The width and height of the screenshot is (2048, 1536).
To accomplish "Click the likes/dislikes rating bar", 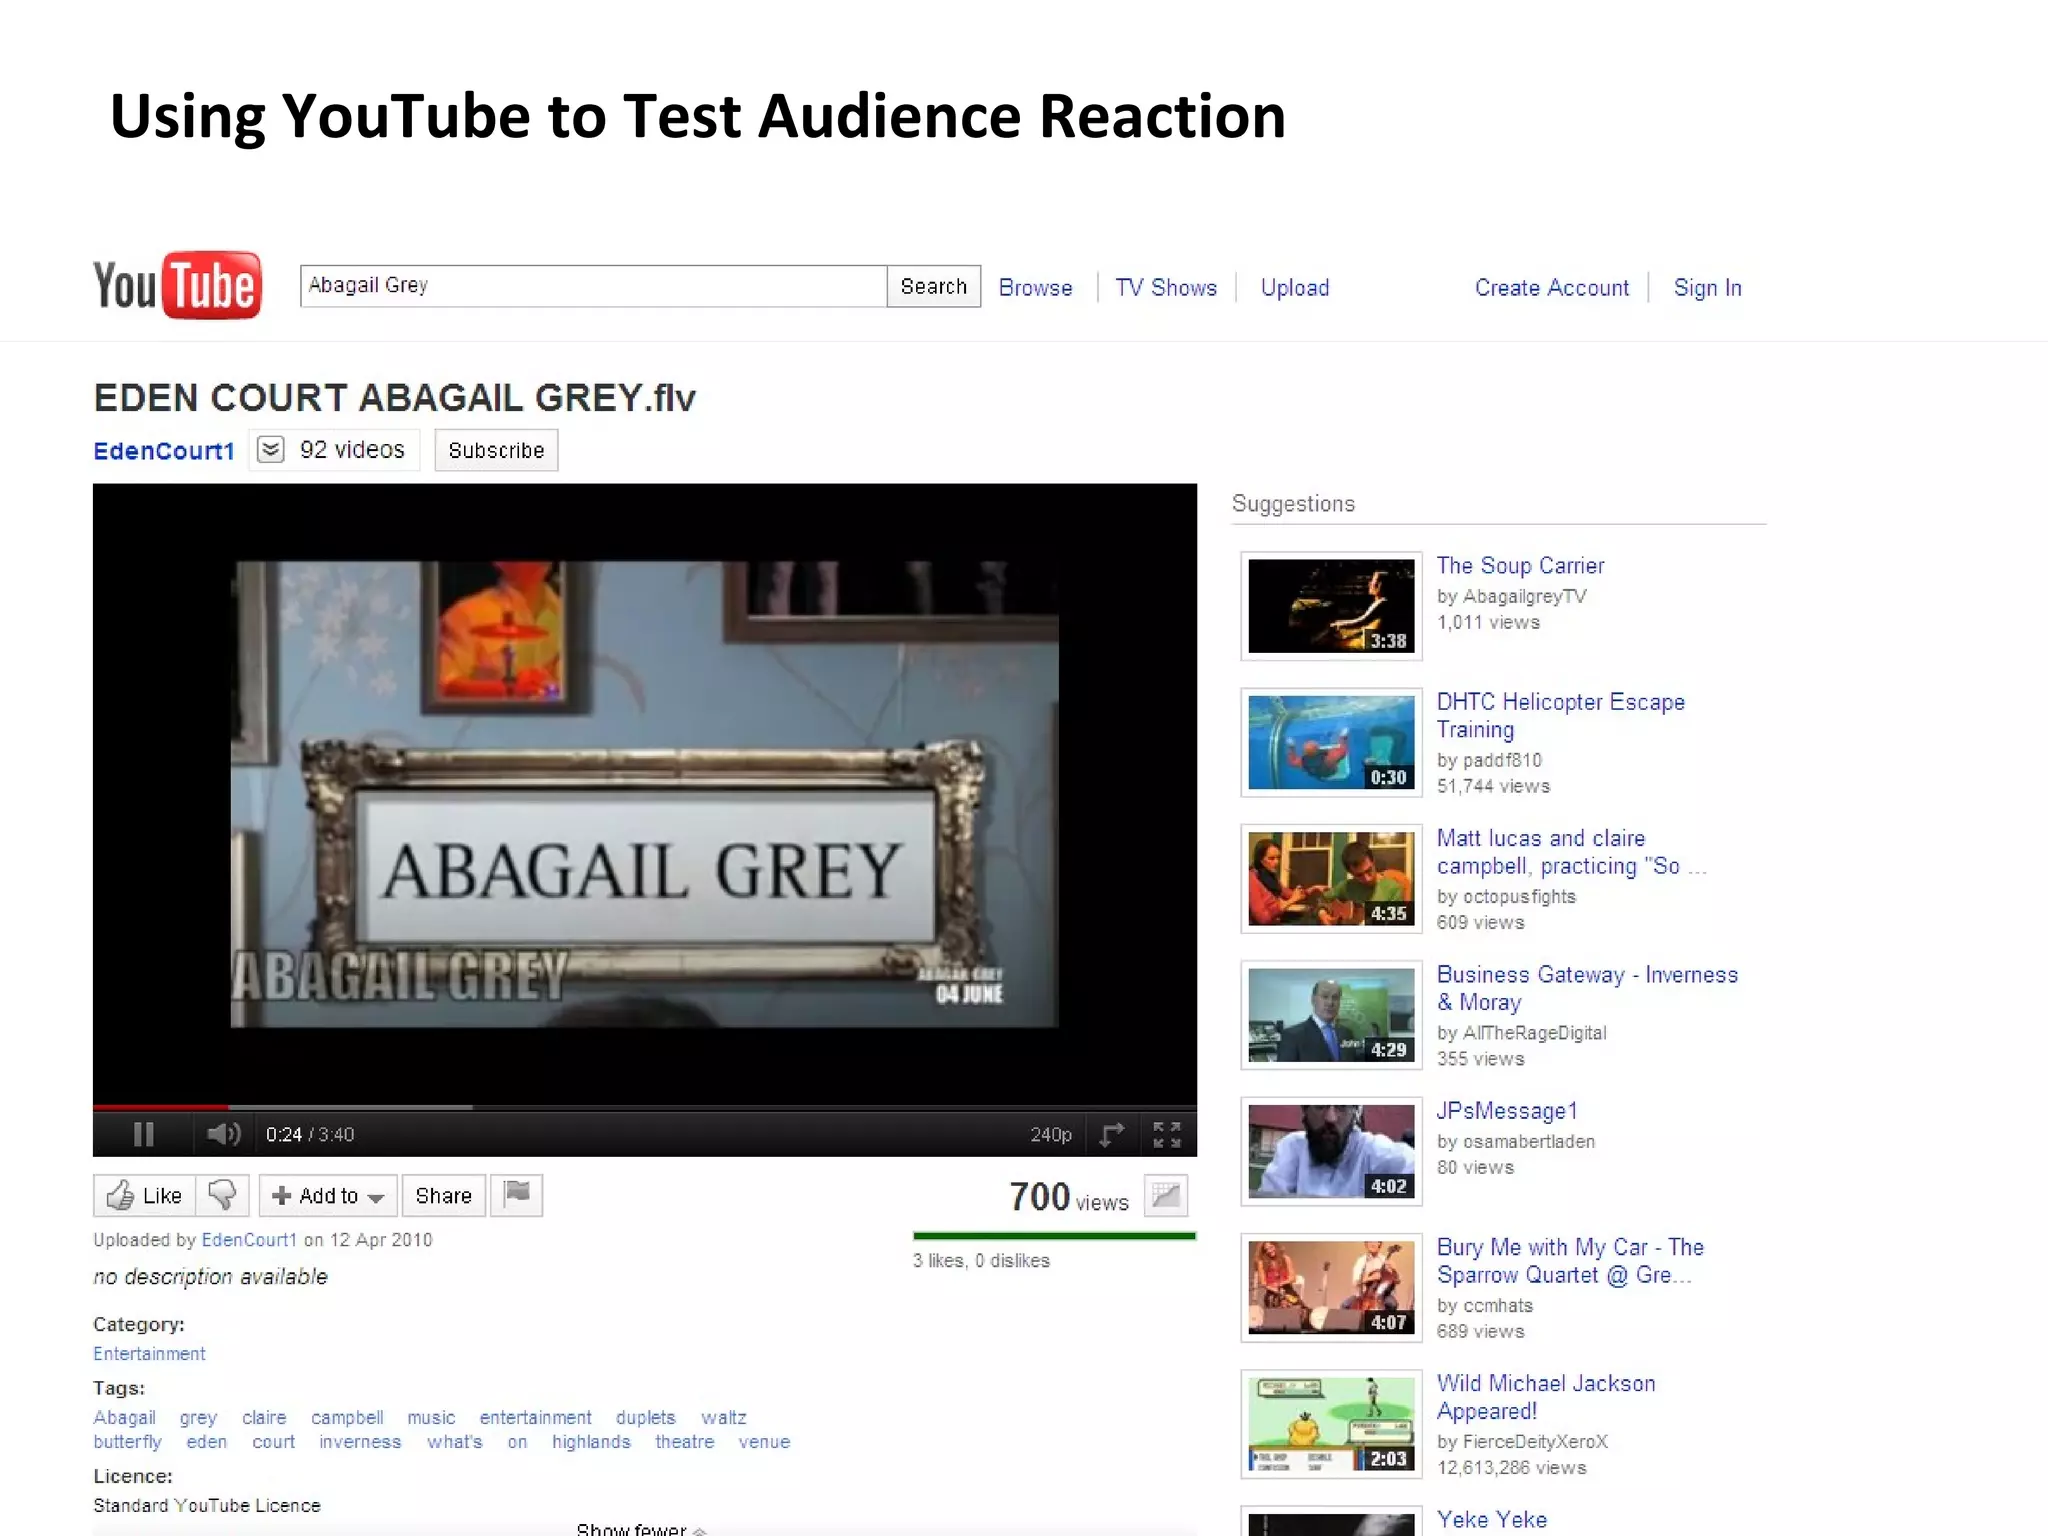I will tap(1054, 1236).
